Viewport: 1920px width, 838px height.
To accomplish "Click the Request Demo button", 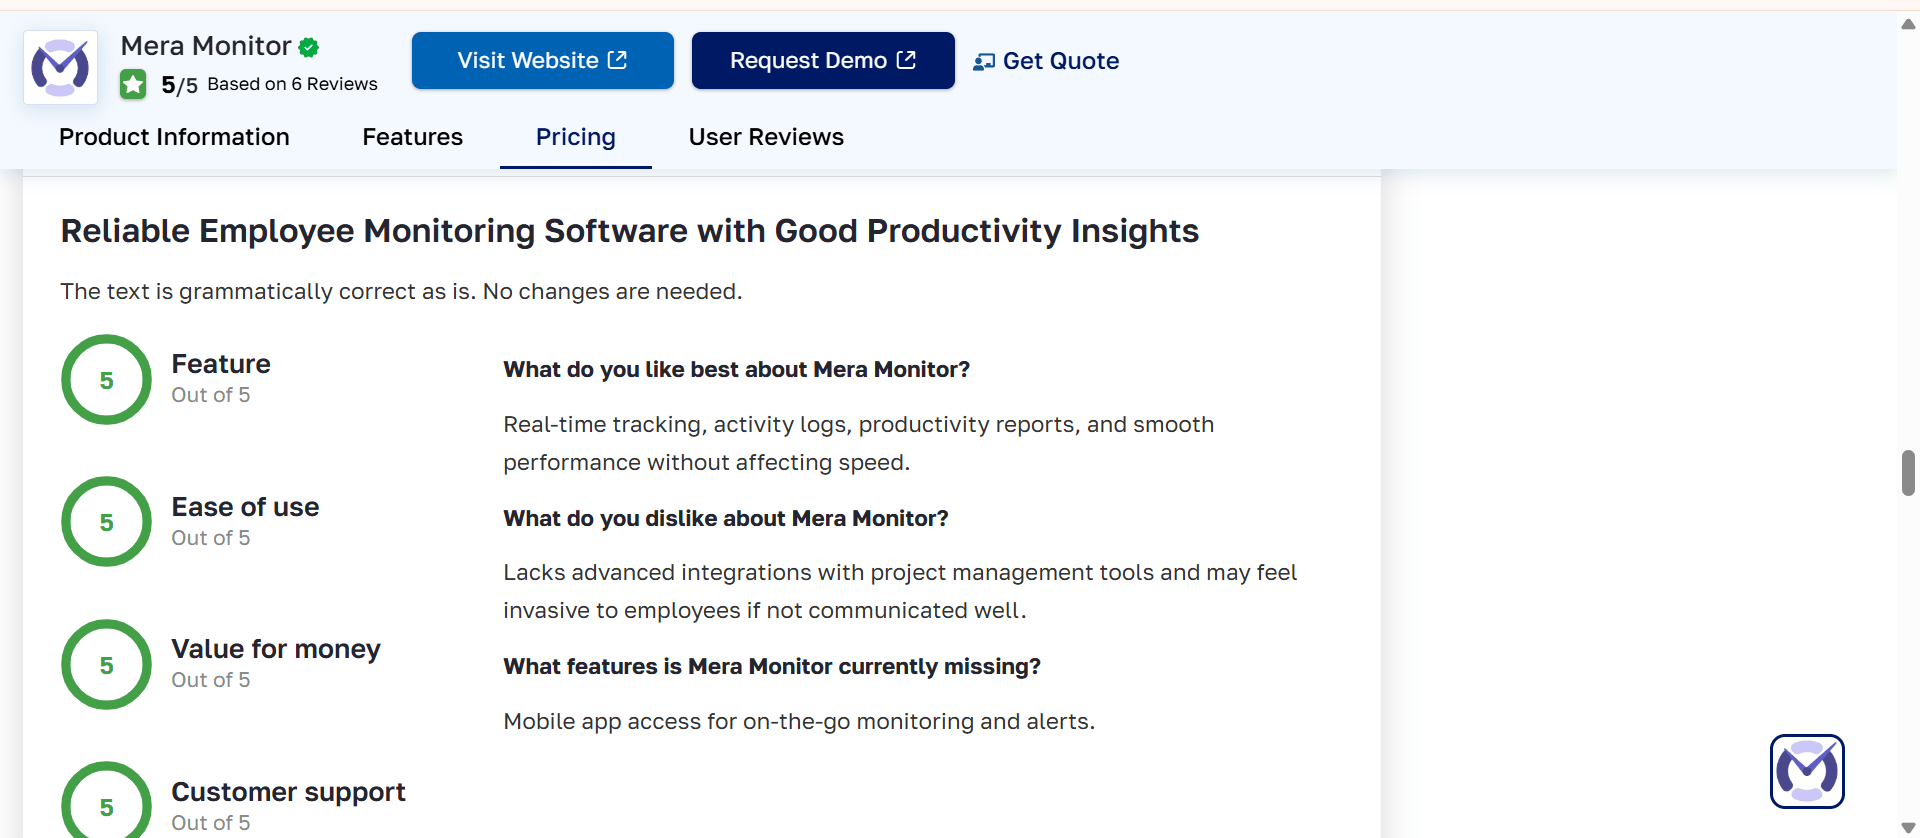I will point(823,61).
